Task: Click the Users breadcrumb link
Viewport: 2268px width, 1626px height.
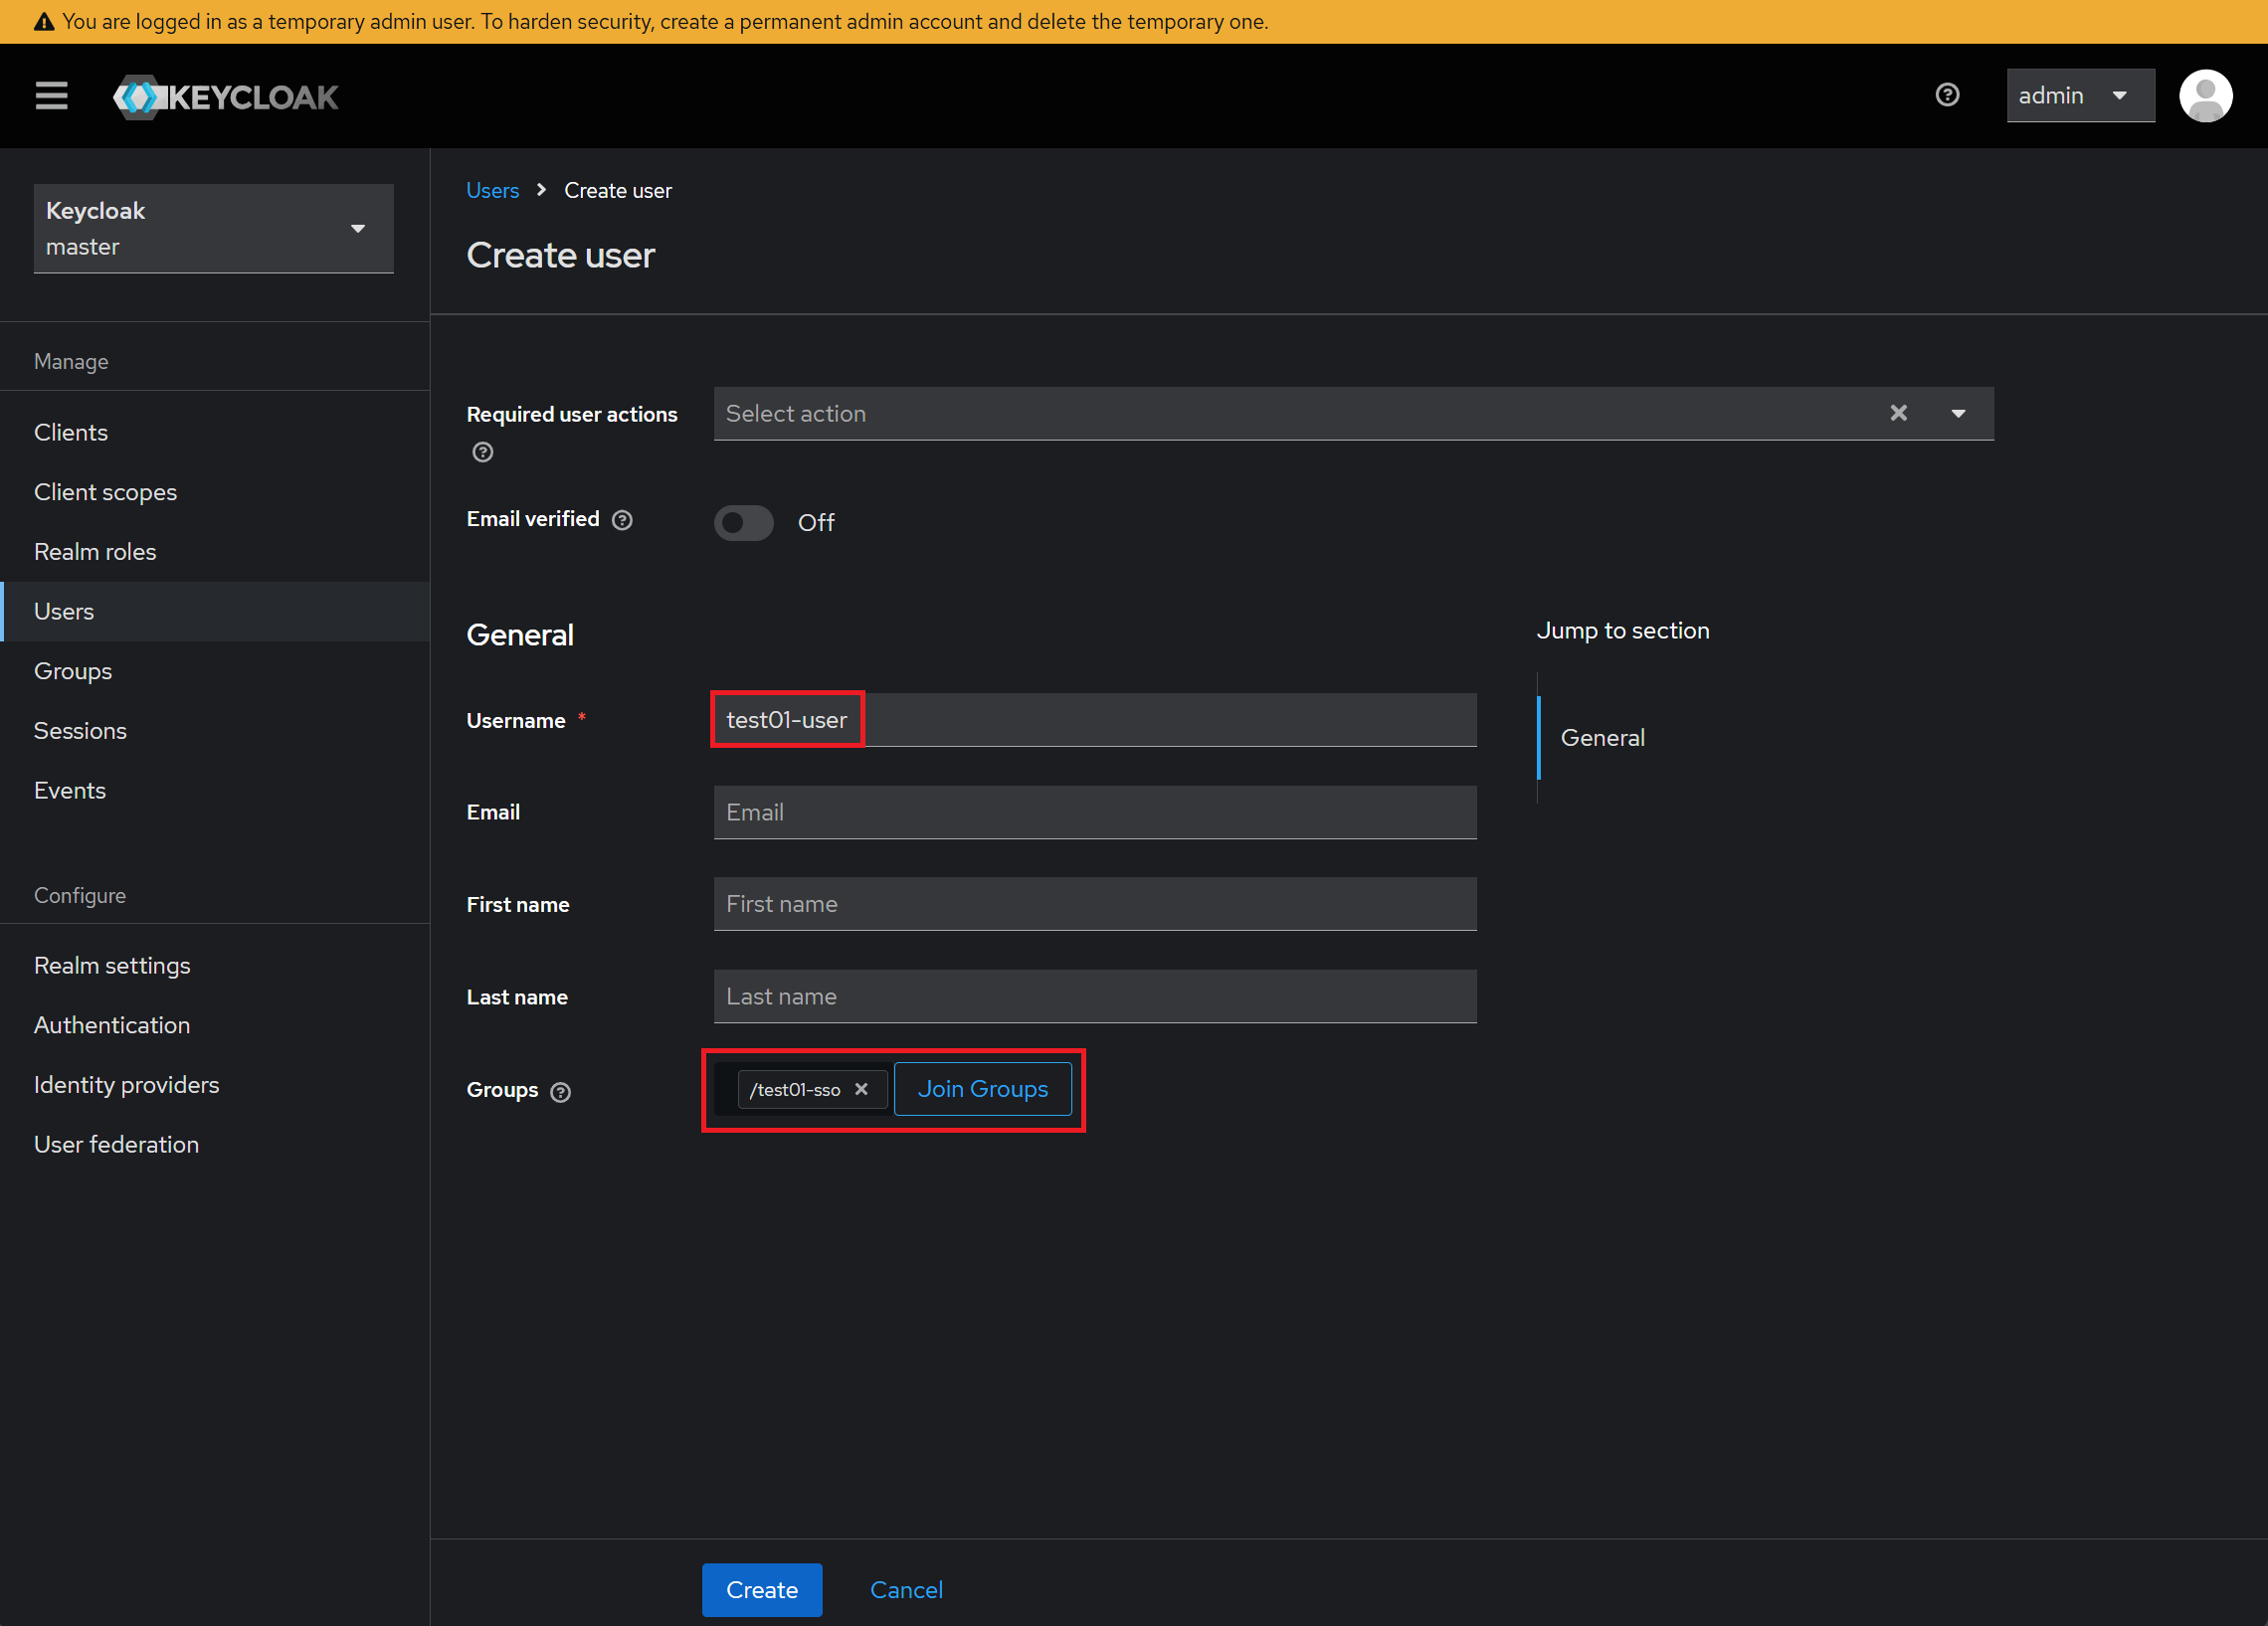Action: [x=492, y=190]
